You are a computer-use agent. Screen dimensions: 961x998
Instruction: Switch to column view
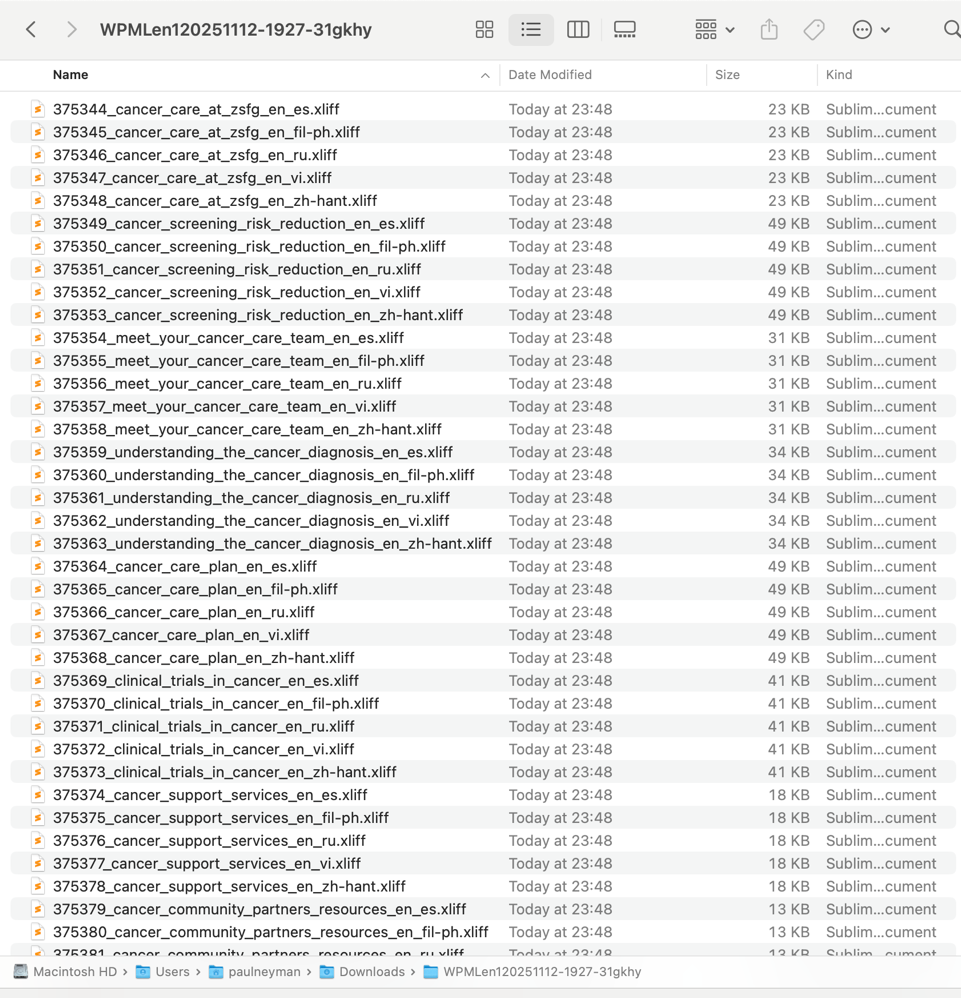(x=578, y=29)
